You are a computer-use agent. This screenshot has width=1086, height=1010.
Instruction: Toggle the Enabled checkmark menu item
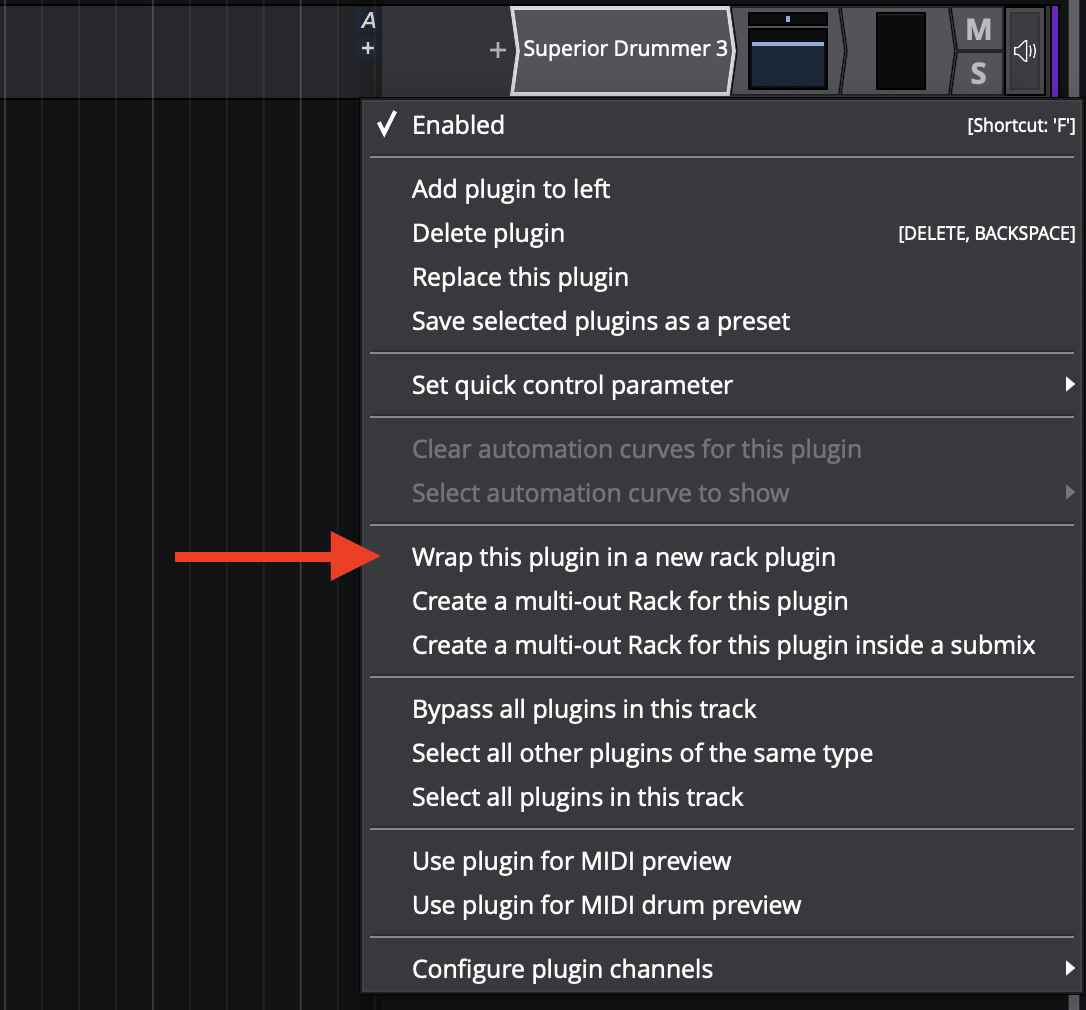pos(458,125)
